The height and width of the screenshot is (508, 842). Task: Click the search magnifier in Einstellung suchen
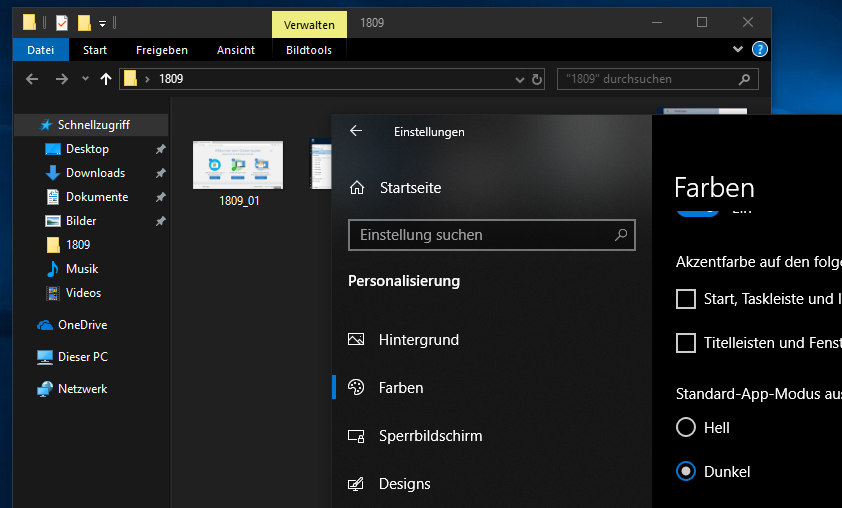621,235
